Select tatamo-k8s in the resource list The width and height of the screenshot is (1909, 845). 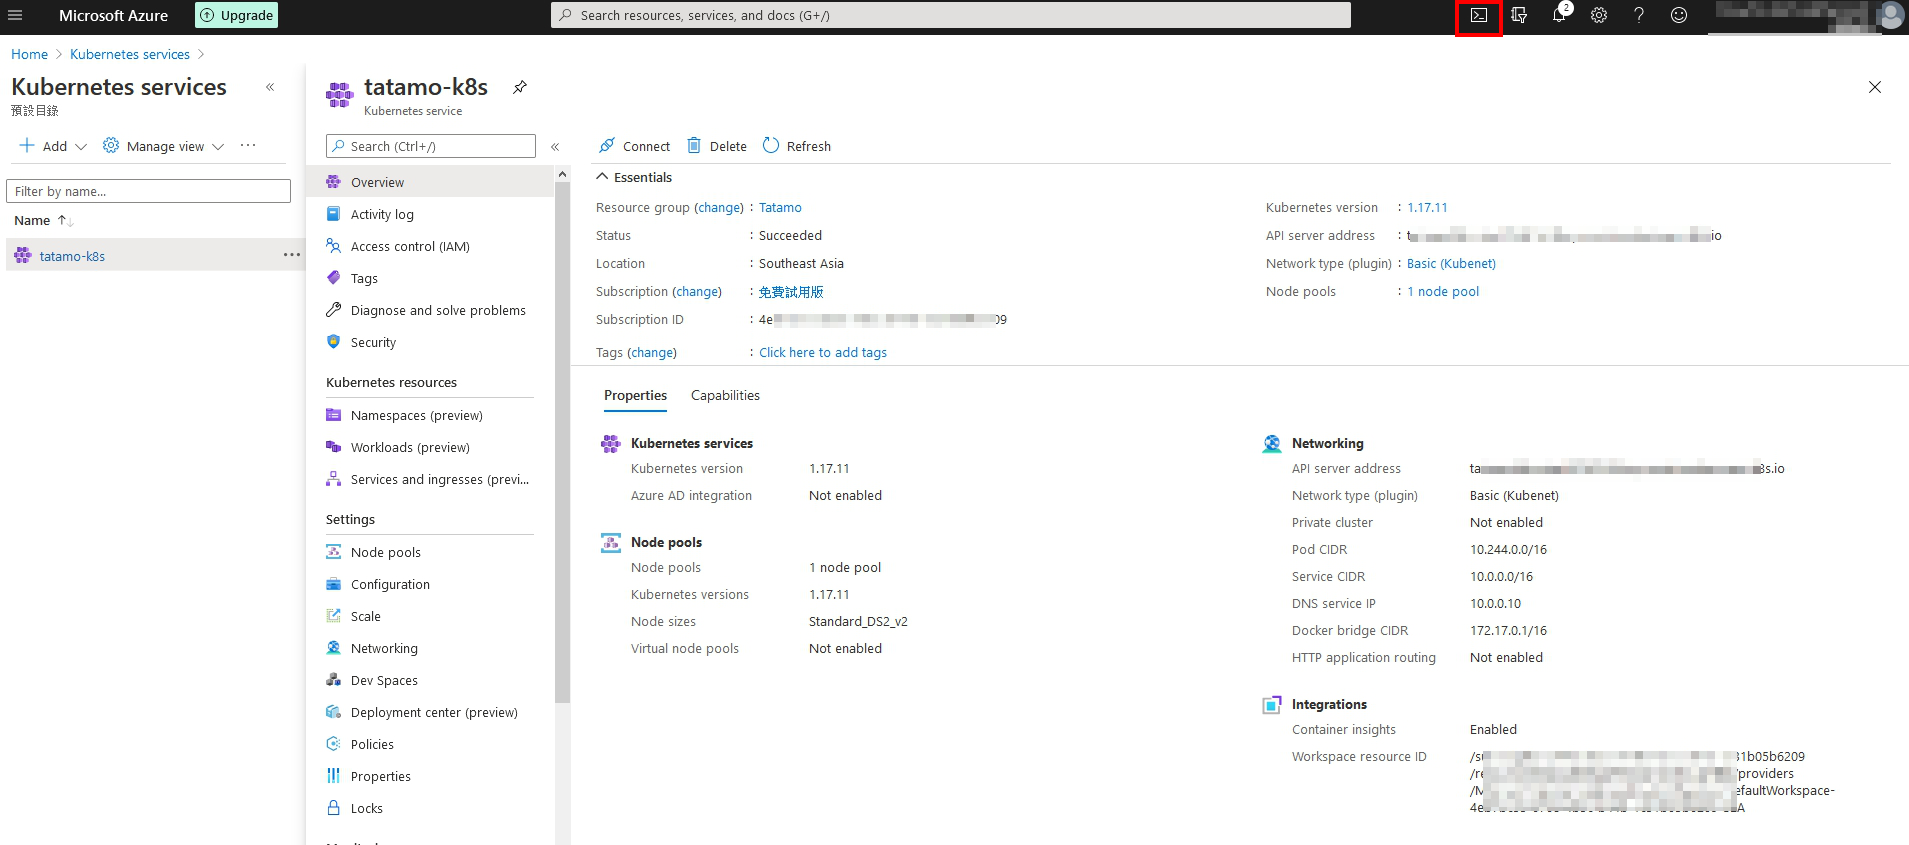[72, 256]
